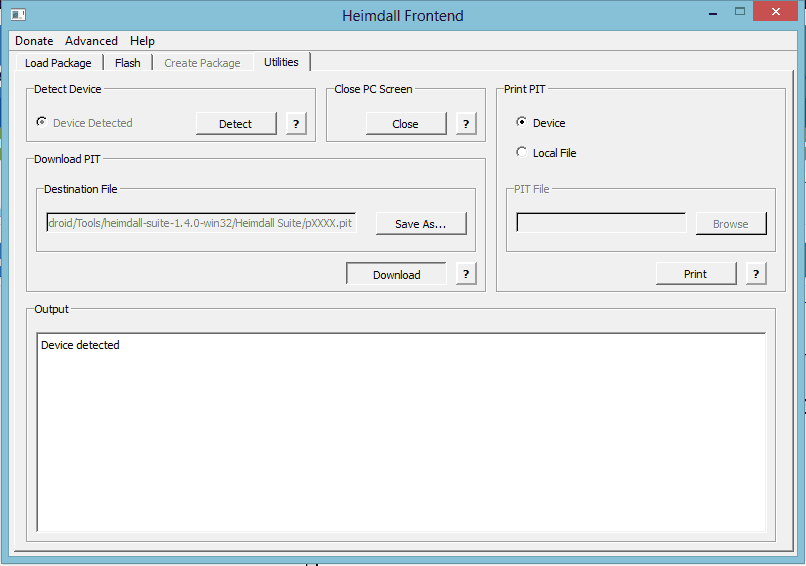Open the Donate menu
Screen dimensions: 806x566
[34, 41]
